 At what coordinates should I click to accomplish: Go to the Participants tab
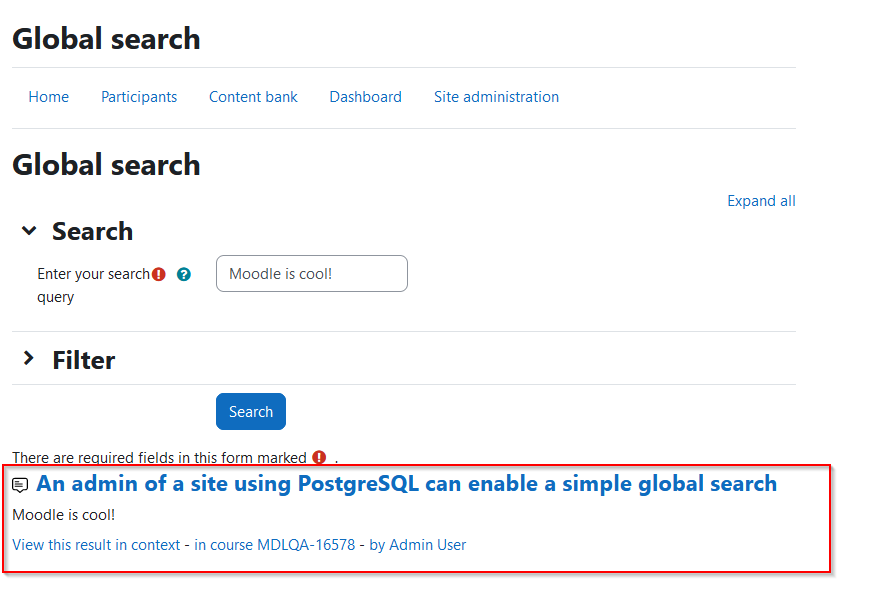click(x=139, y=97)
